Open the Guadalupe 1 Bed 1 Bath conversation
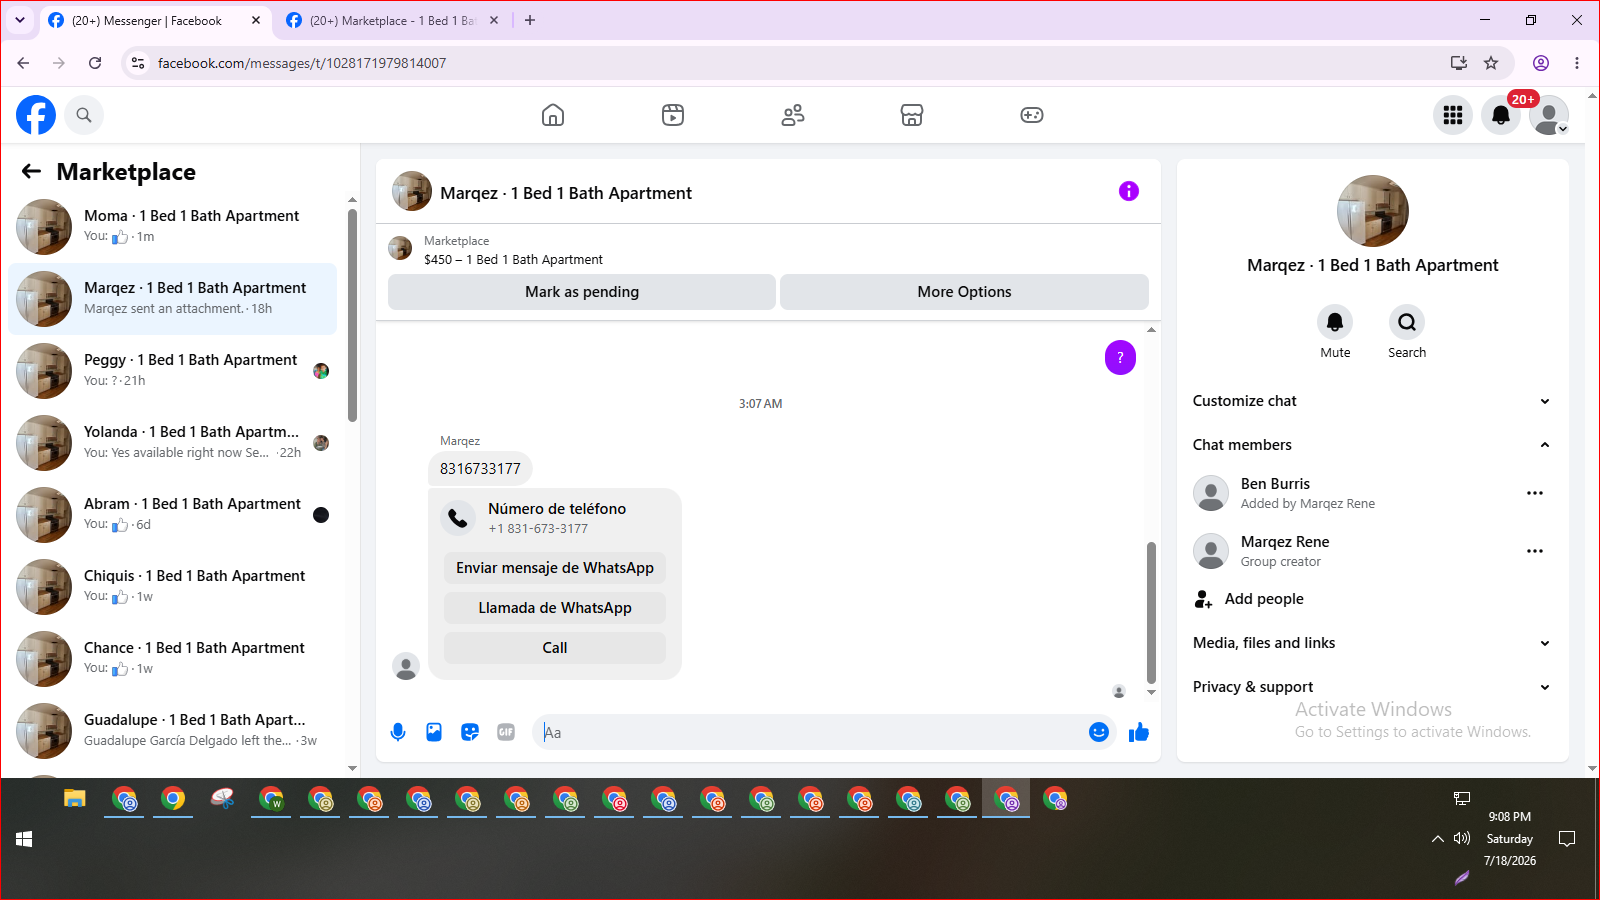The width and height of the screenshot is (1600, 900). point(172,731)
